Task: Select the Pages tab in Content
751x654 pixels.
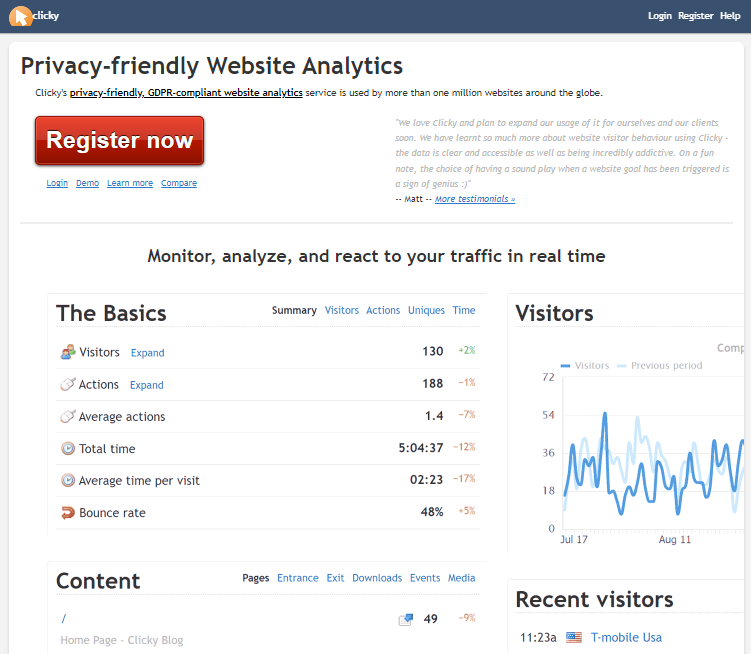Action: pos(255,578)
